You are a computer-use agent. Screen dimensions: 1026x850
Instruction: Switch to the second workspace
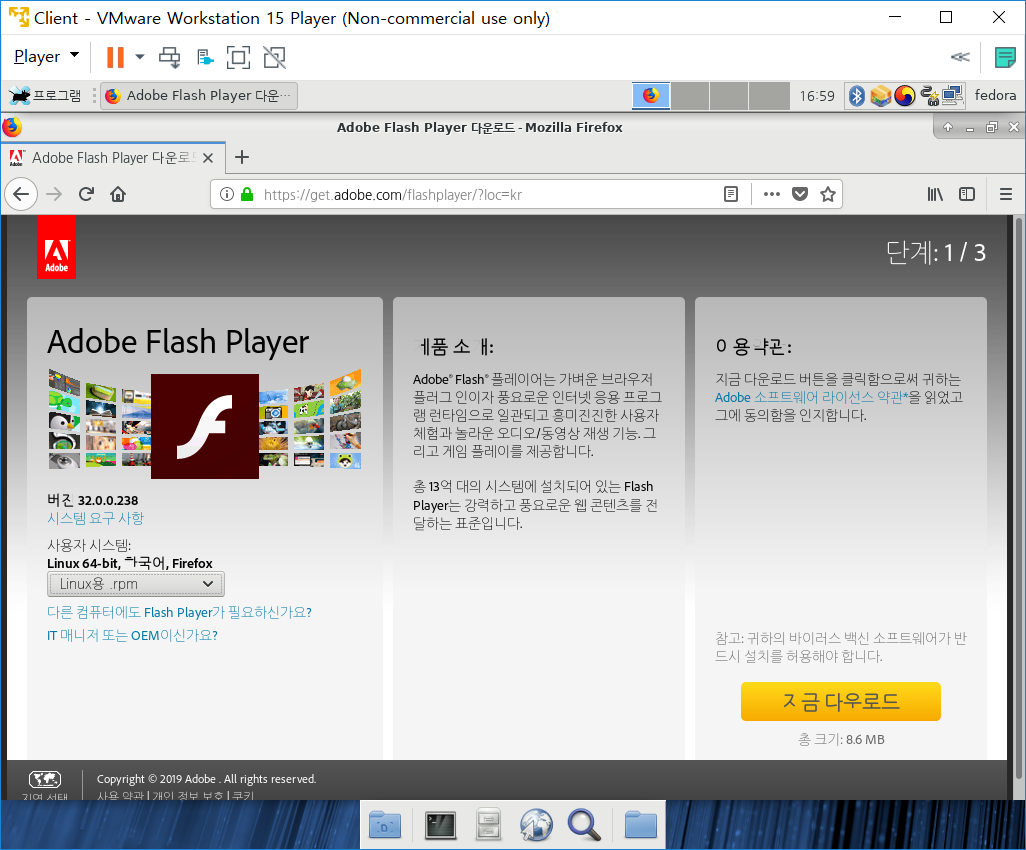(690, 96)
